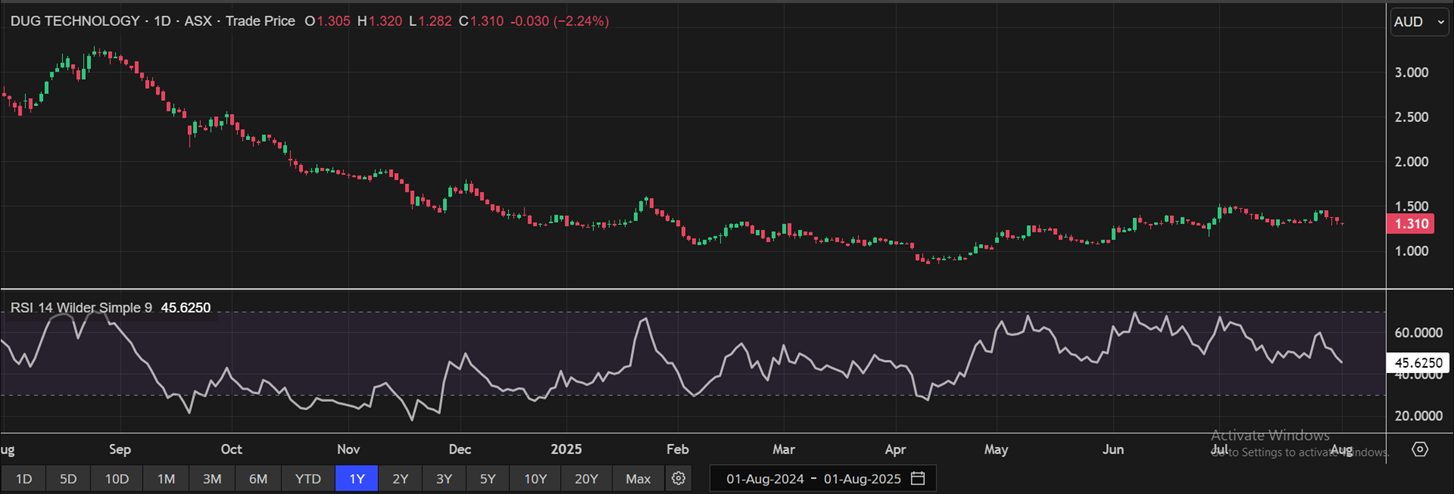Choose the 10D range button
Image resolution: width=1454 pixels, height=494 pixels.
[117, 479]
